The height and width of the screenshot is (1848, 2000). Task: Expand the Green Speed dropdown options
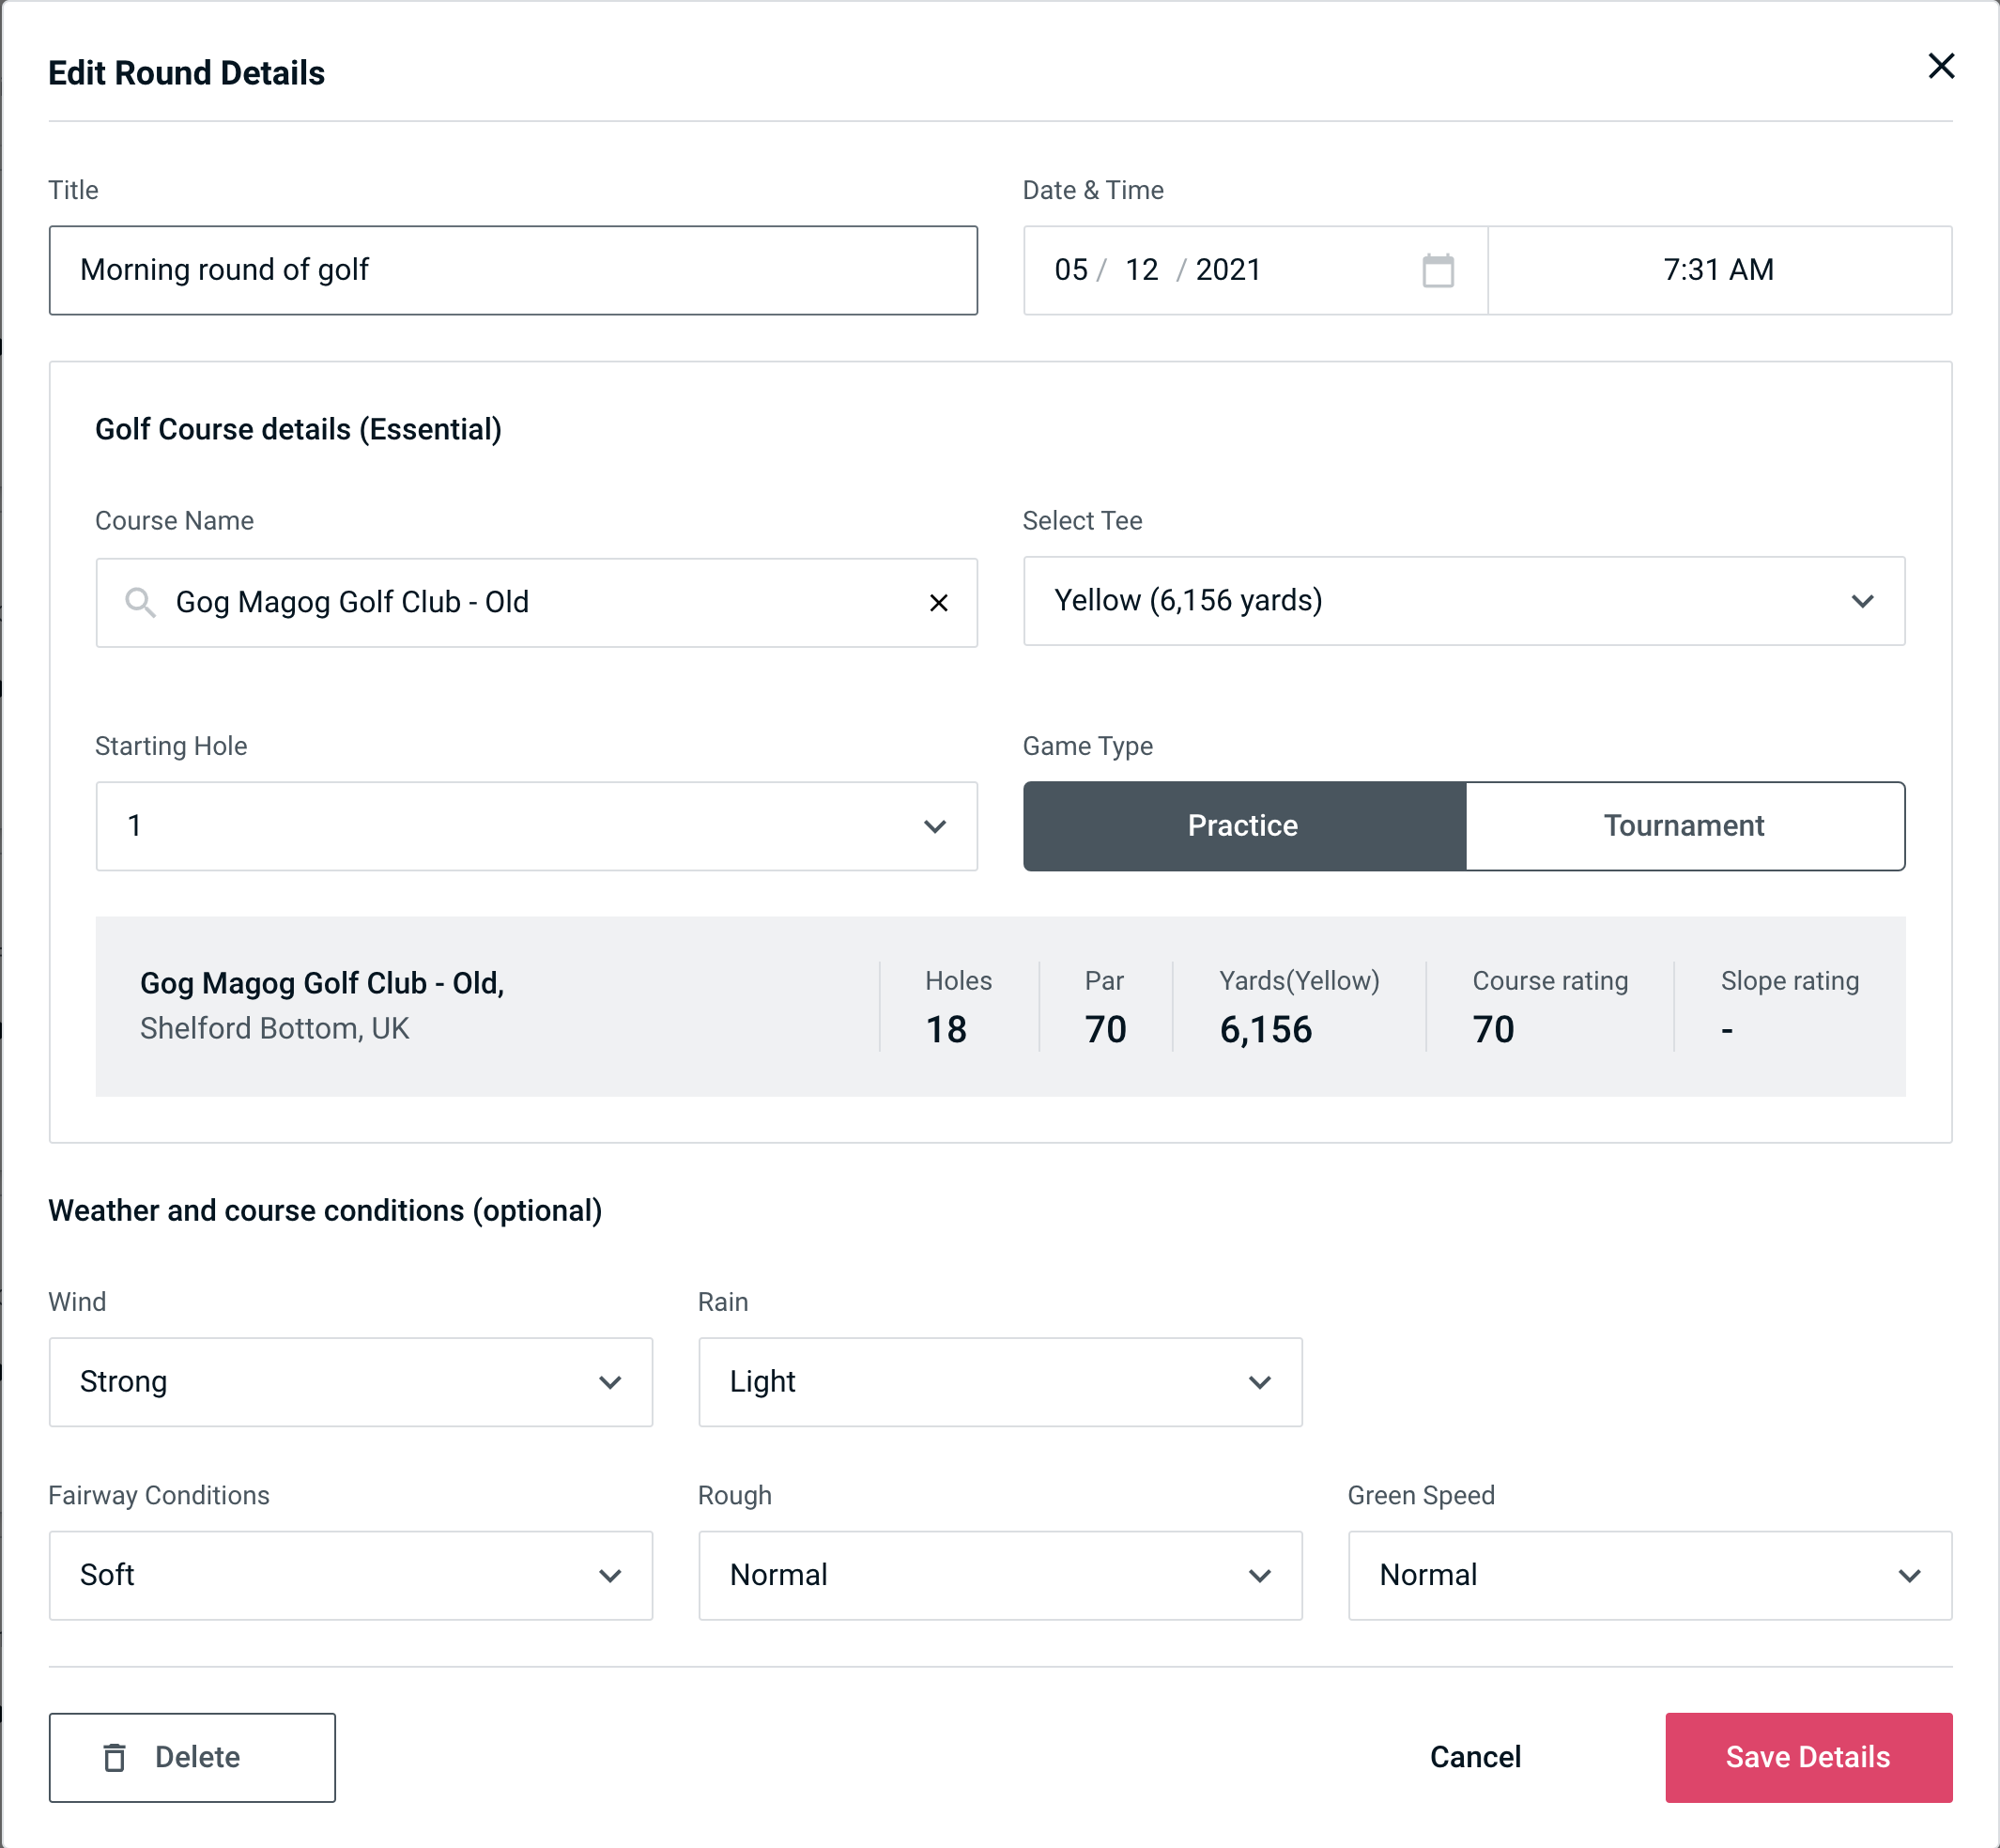point(1913,1575)
